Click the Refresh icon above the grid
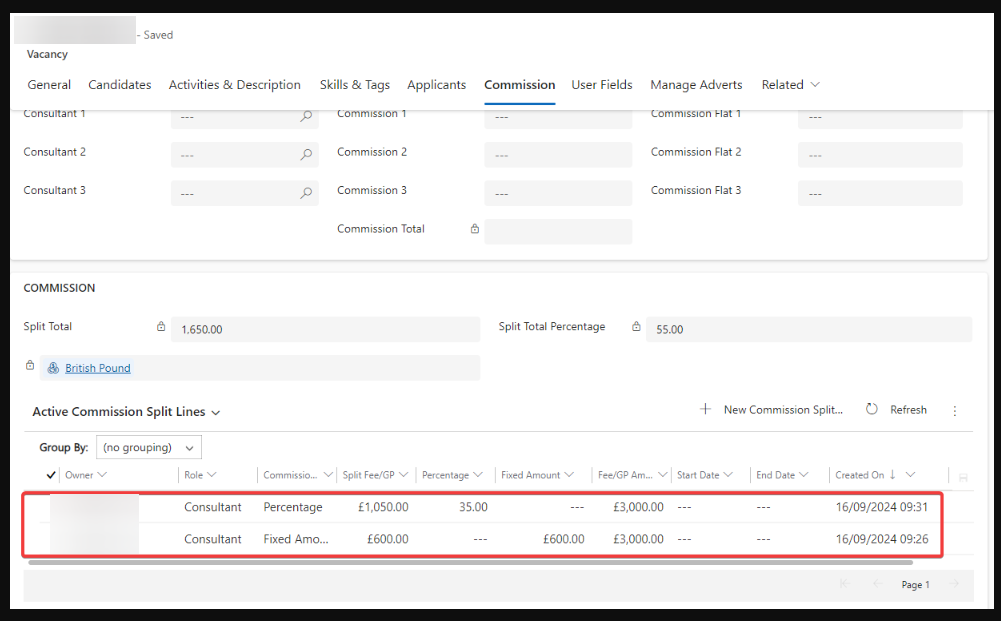This screenshot has width=1001, height=621. [x=870, y=409]
